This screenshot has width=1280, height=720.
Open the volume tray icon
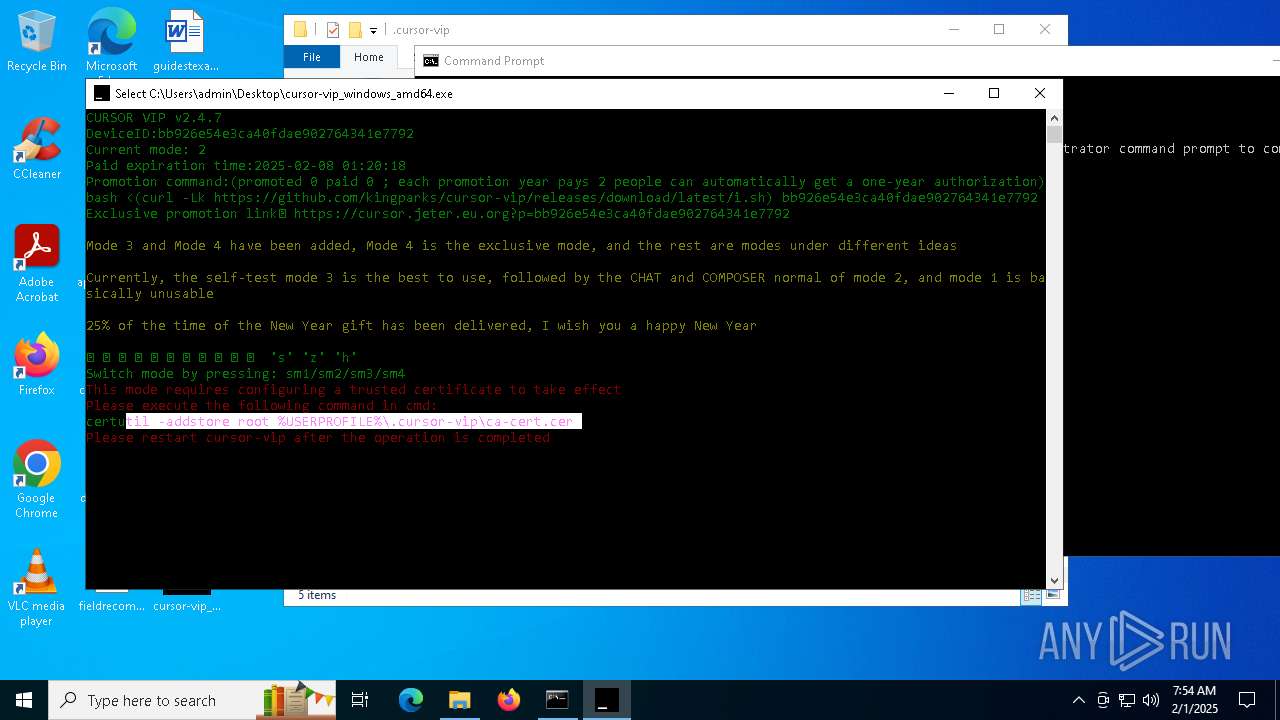[1151, 700]
